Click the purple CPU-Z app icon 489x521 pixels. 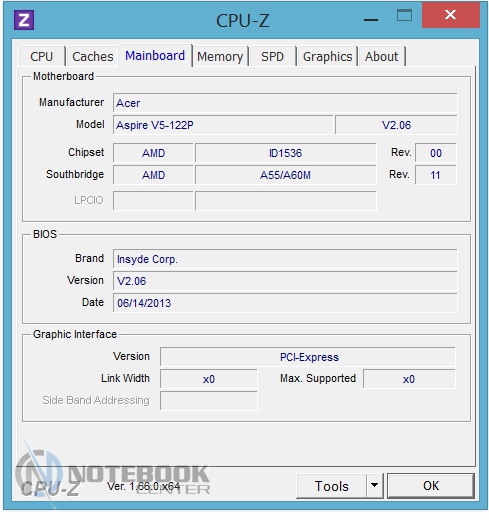click(x=24, y=20)
